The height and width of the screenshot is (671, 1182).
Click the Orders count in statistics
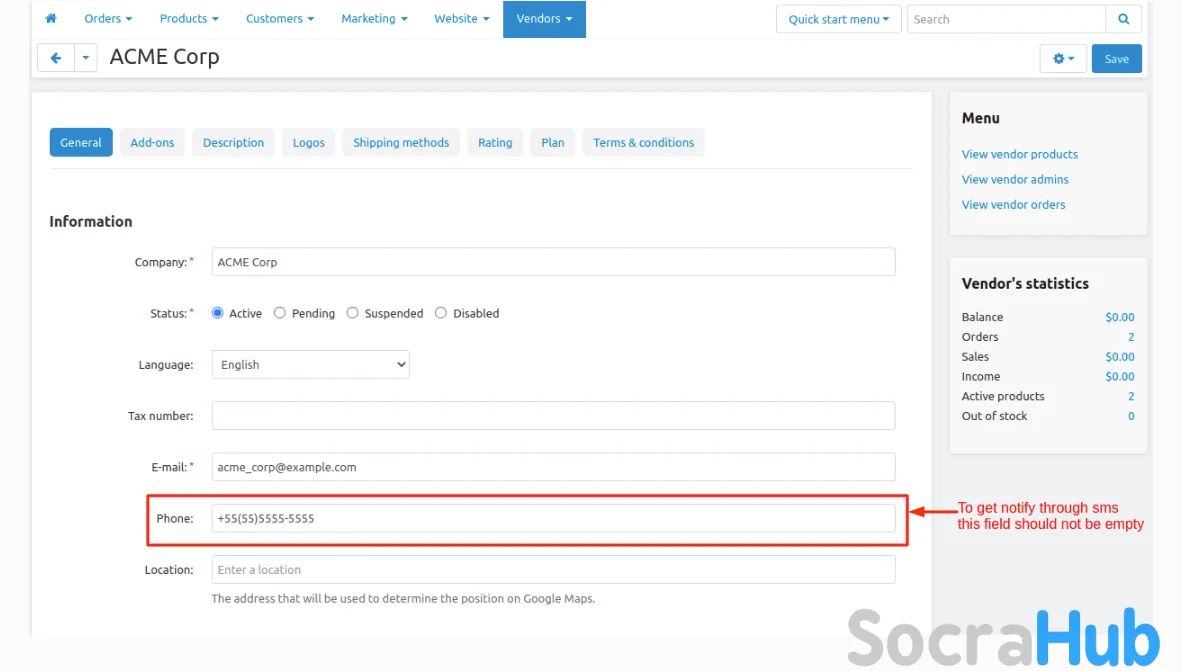point(1131,337)
